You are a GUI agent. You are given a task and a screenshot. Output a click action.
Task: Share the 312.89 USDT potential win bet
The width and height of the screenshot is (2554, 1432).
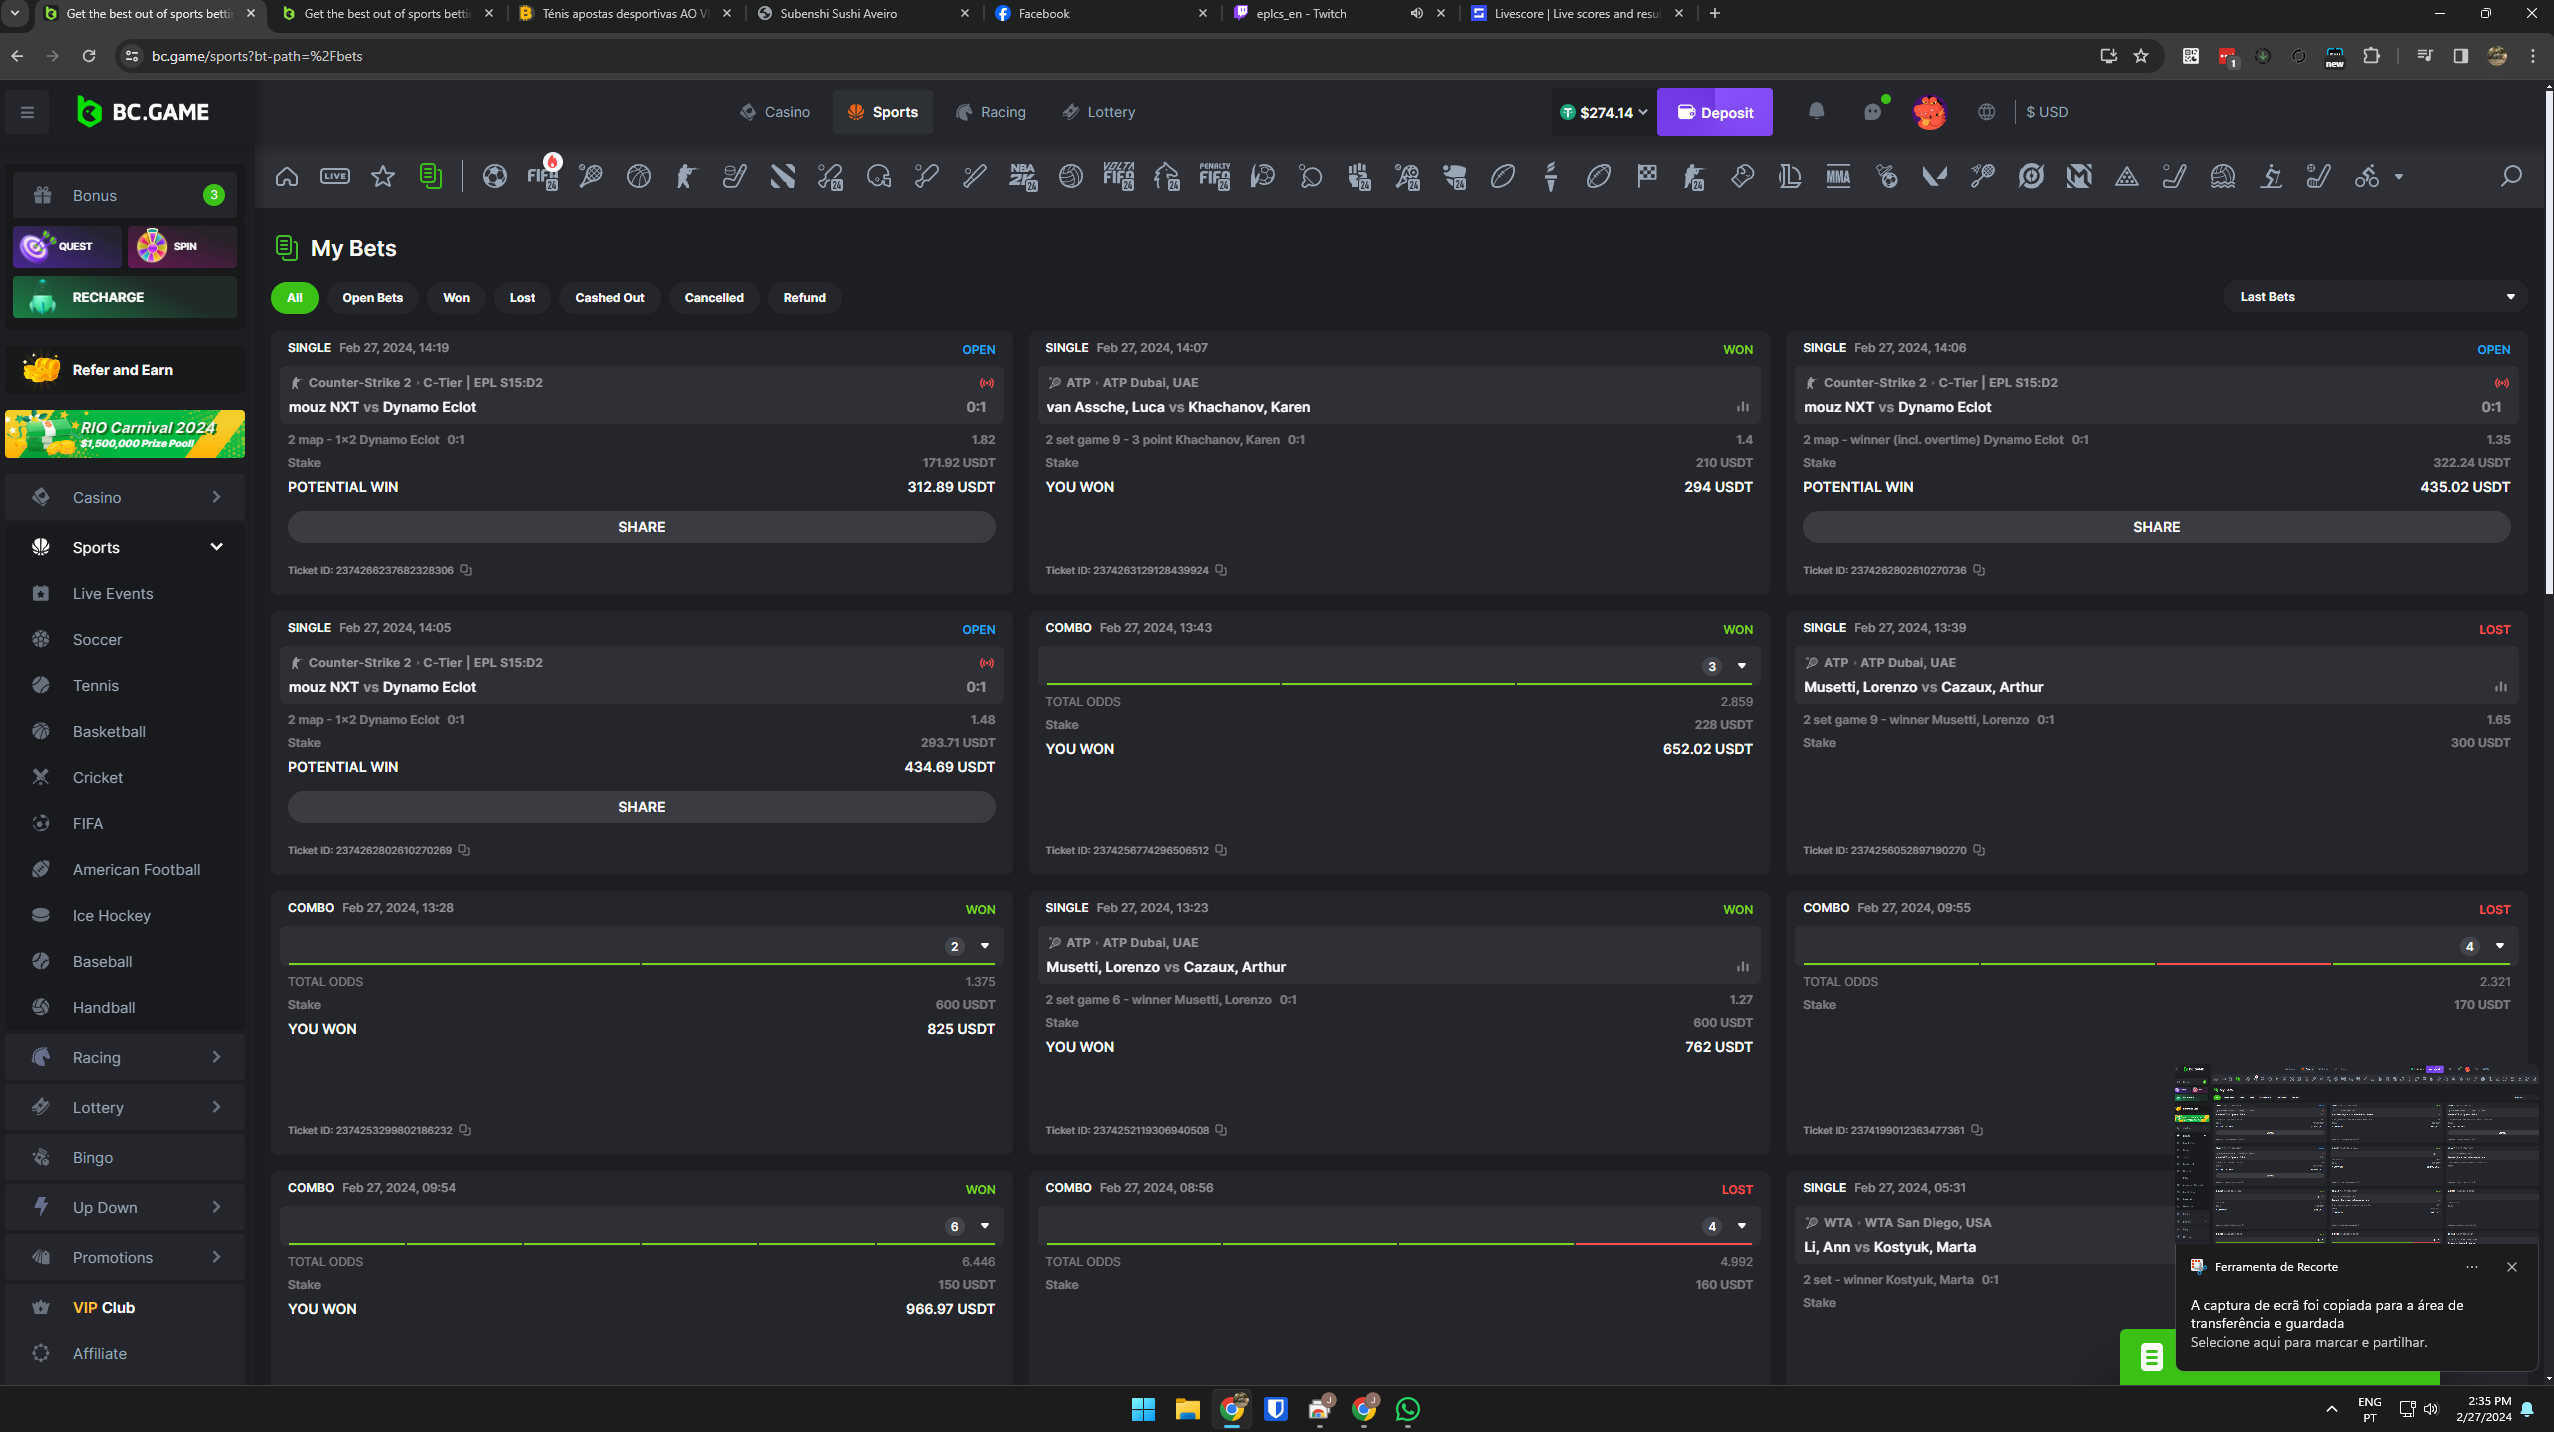(642, 527)
